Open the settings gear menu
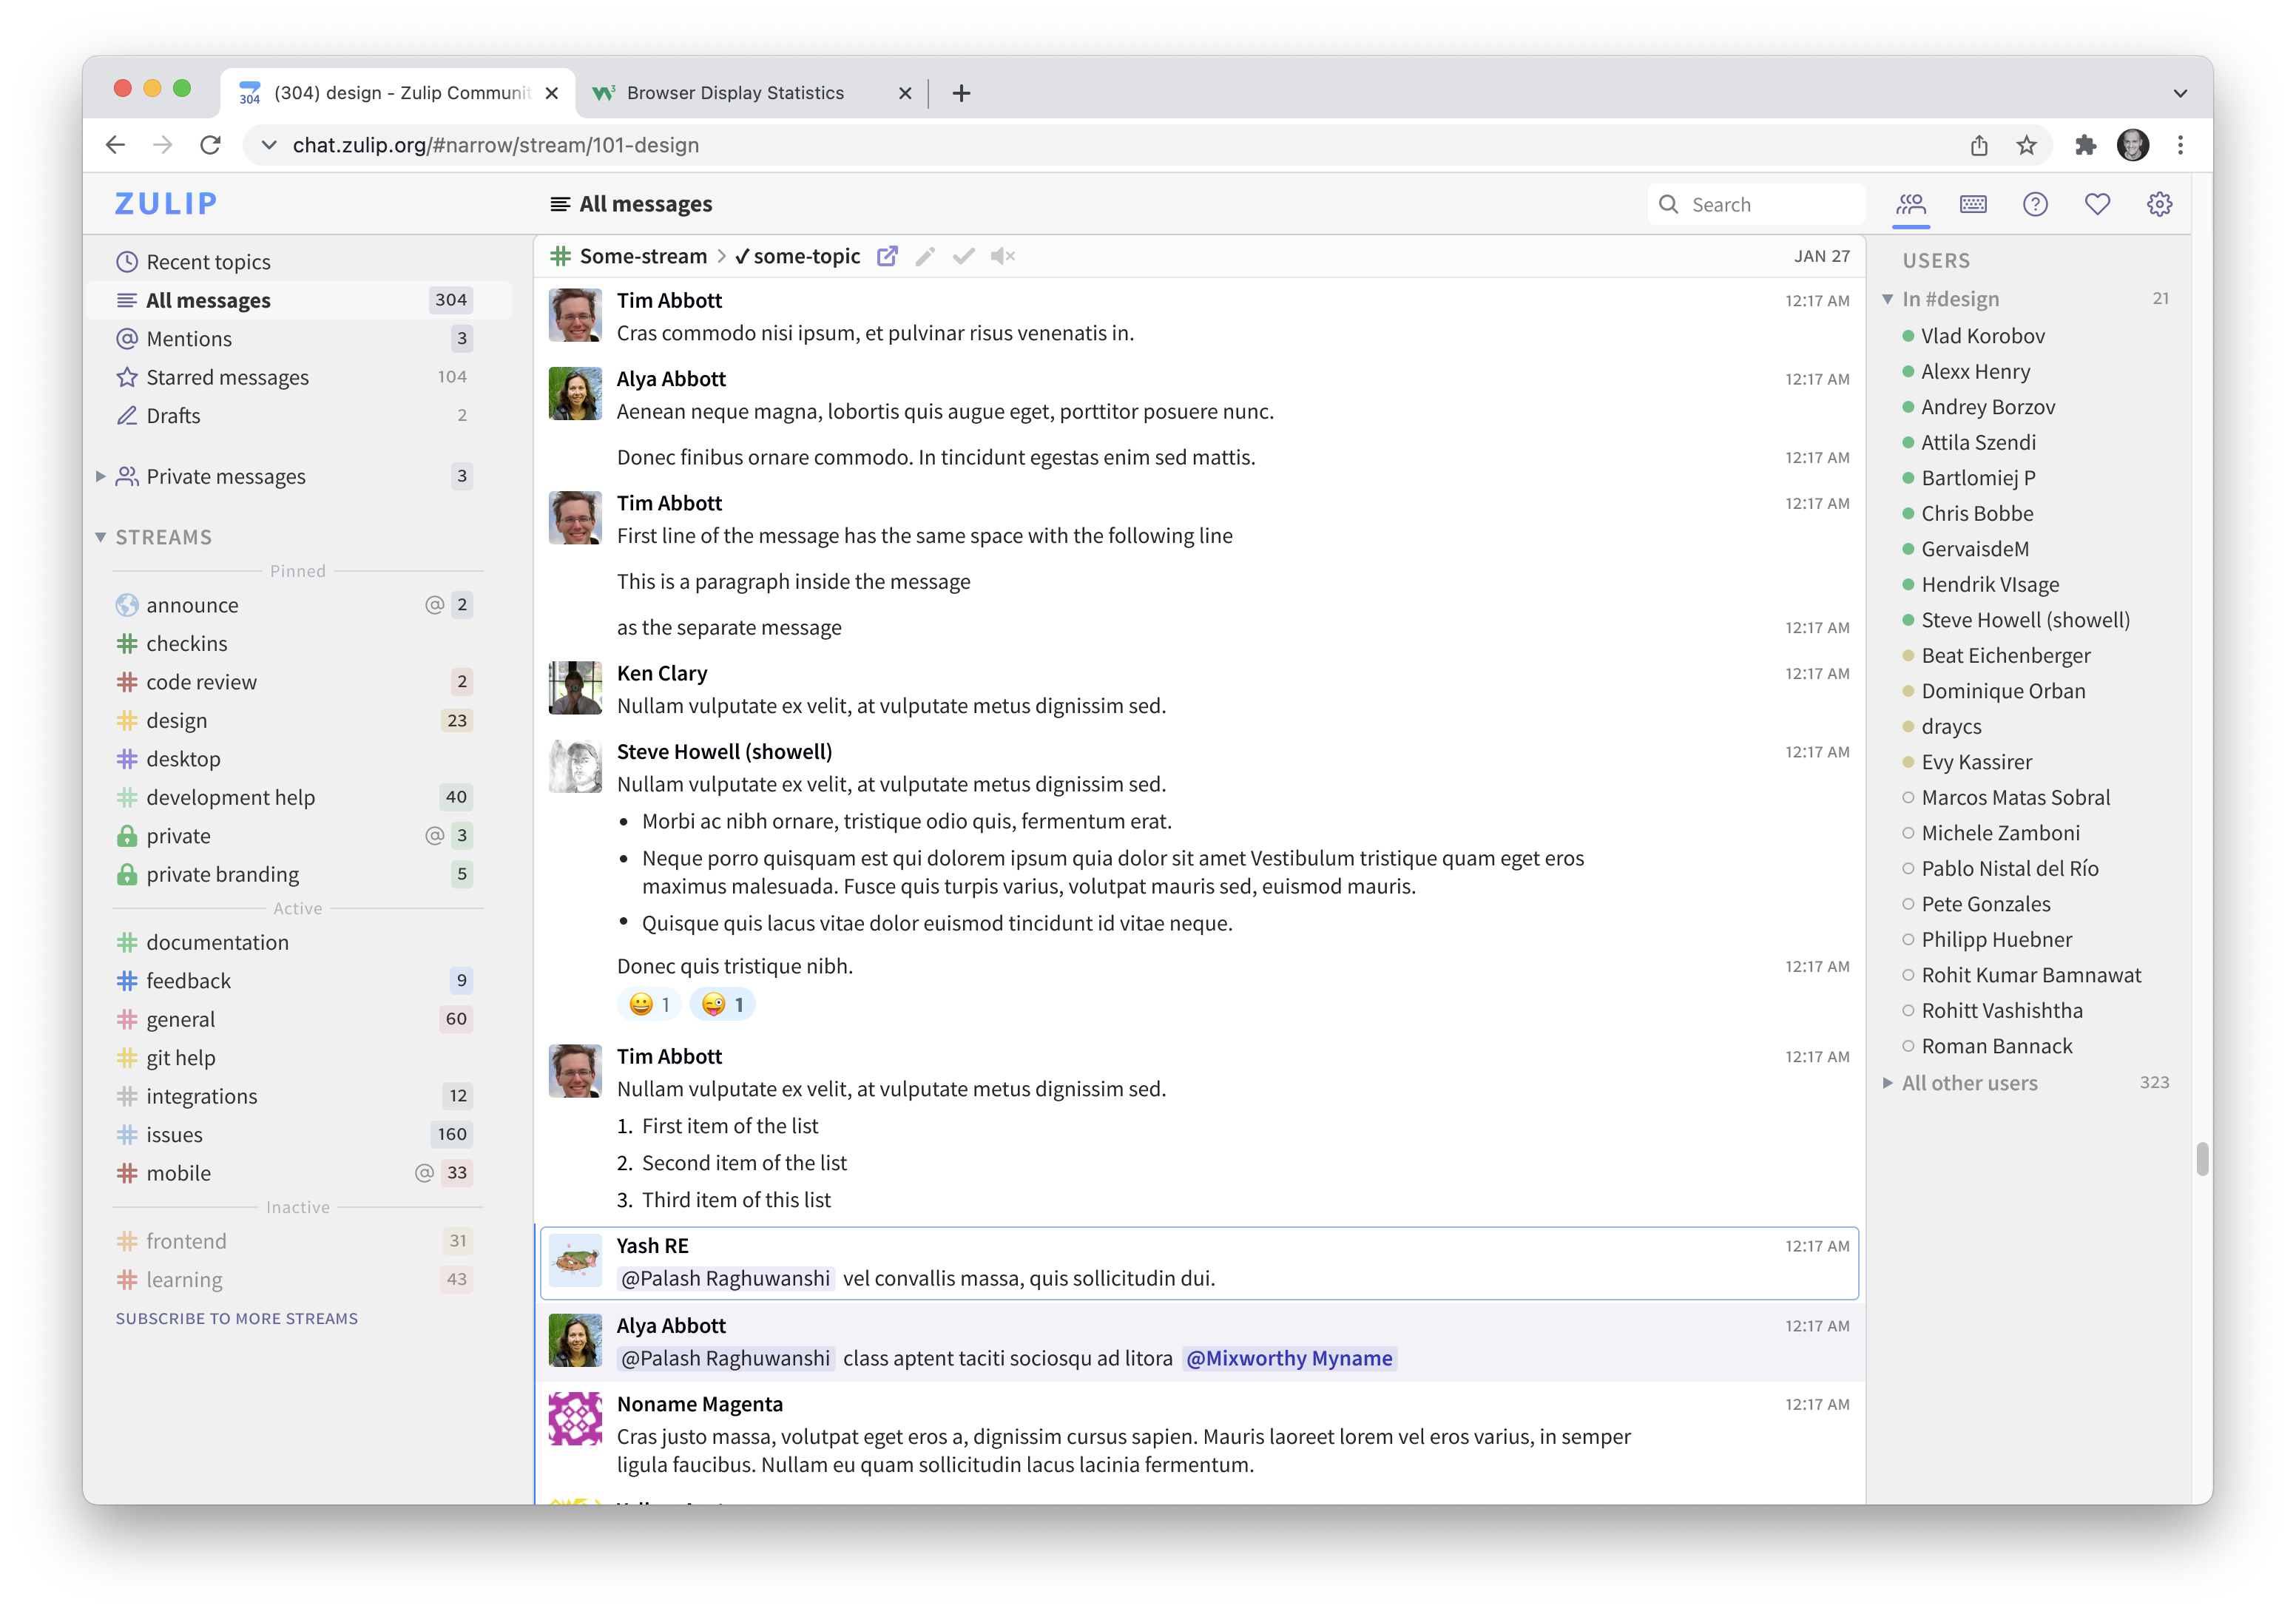Image resolution: width=2296 pixels, height=1614 pixels. click(x=2159, y=203)
